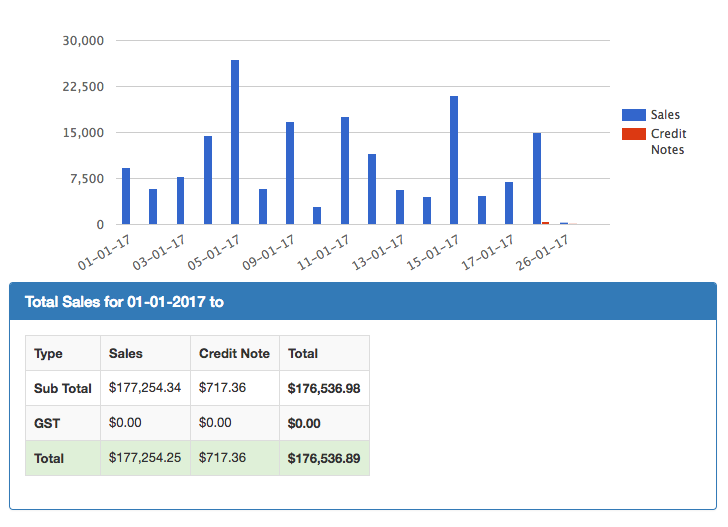Click the Sales column header in table

(x=126, y=353)
